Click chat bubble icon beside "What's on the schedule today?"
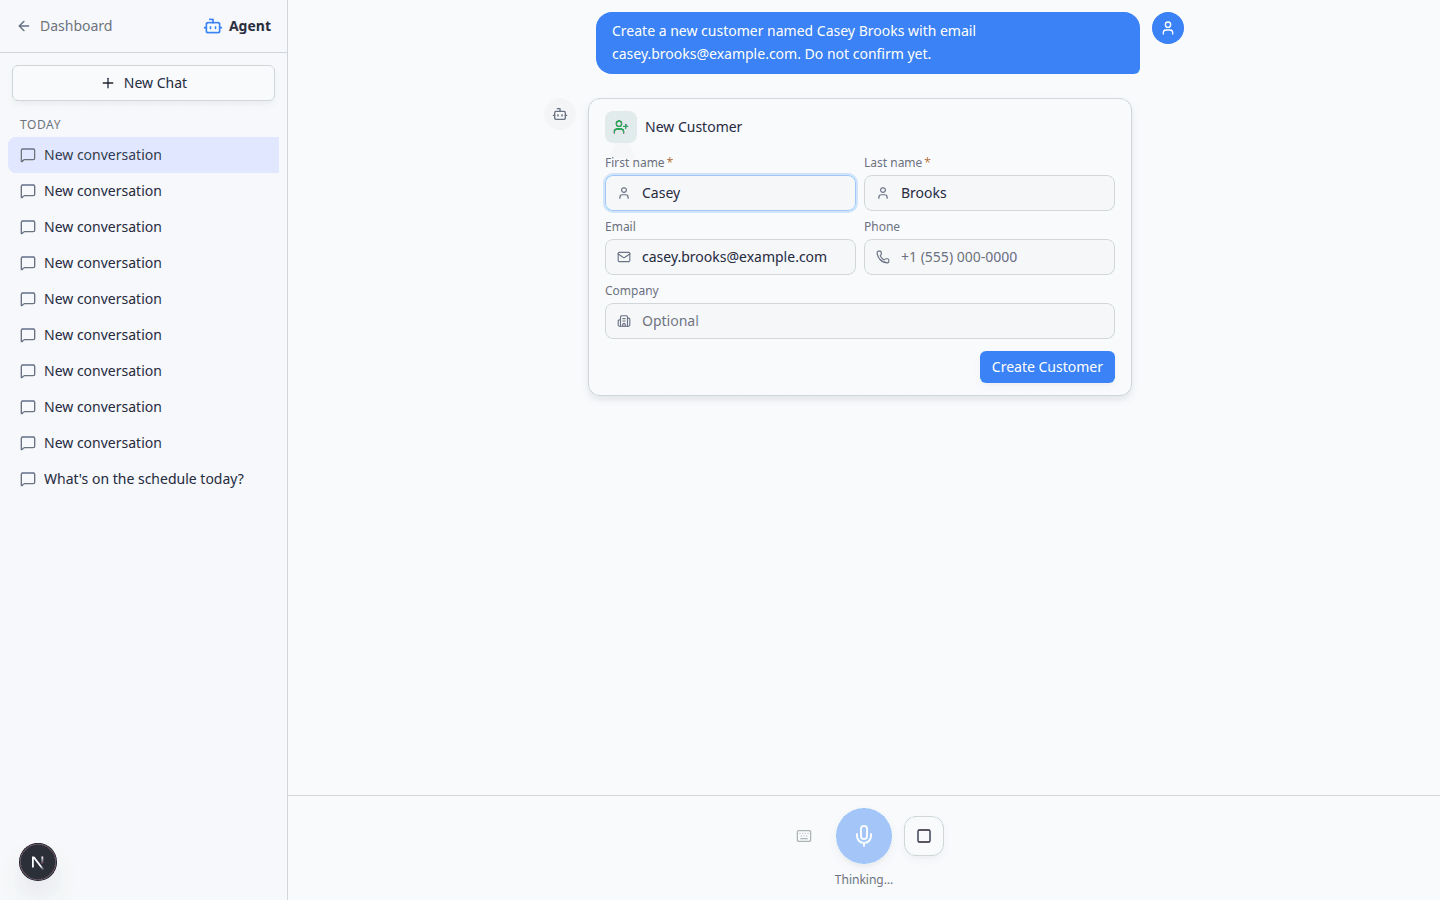 28,479
